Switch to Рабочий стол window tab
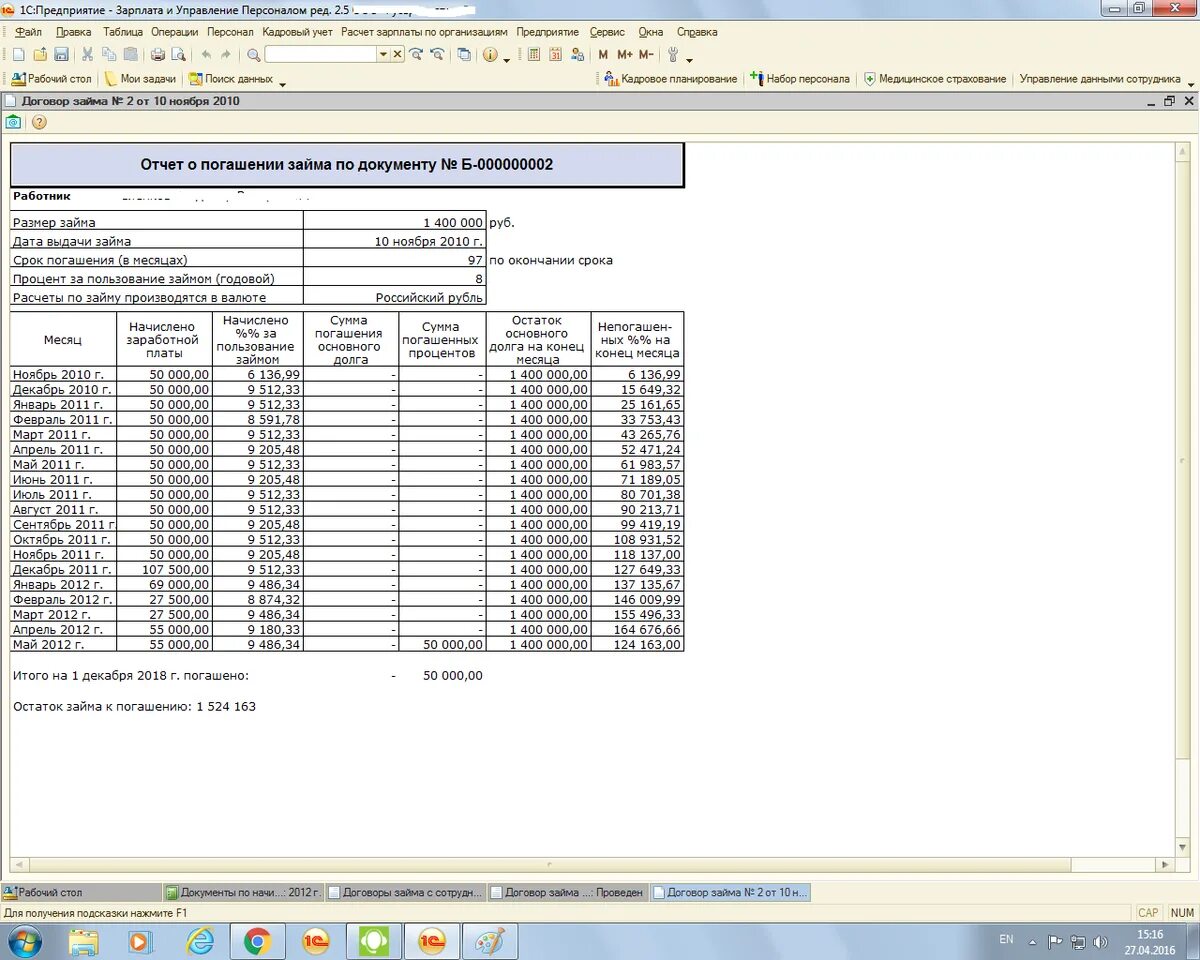The width and height of the screenshot is (1200, 960). [81, 892]
